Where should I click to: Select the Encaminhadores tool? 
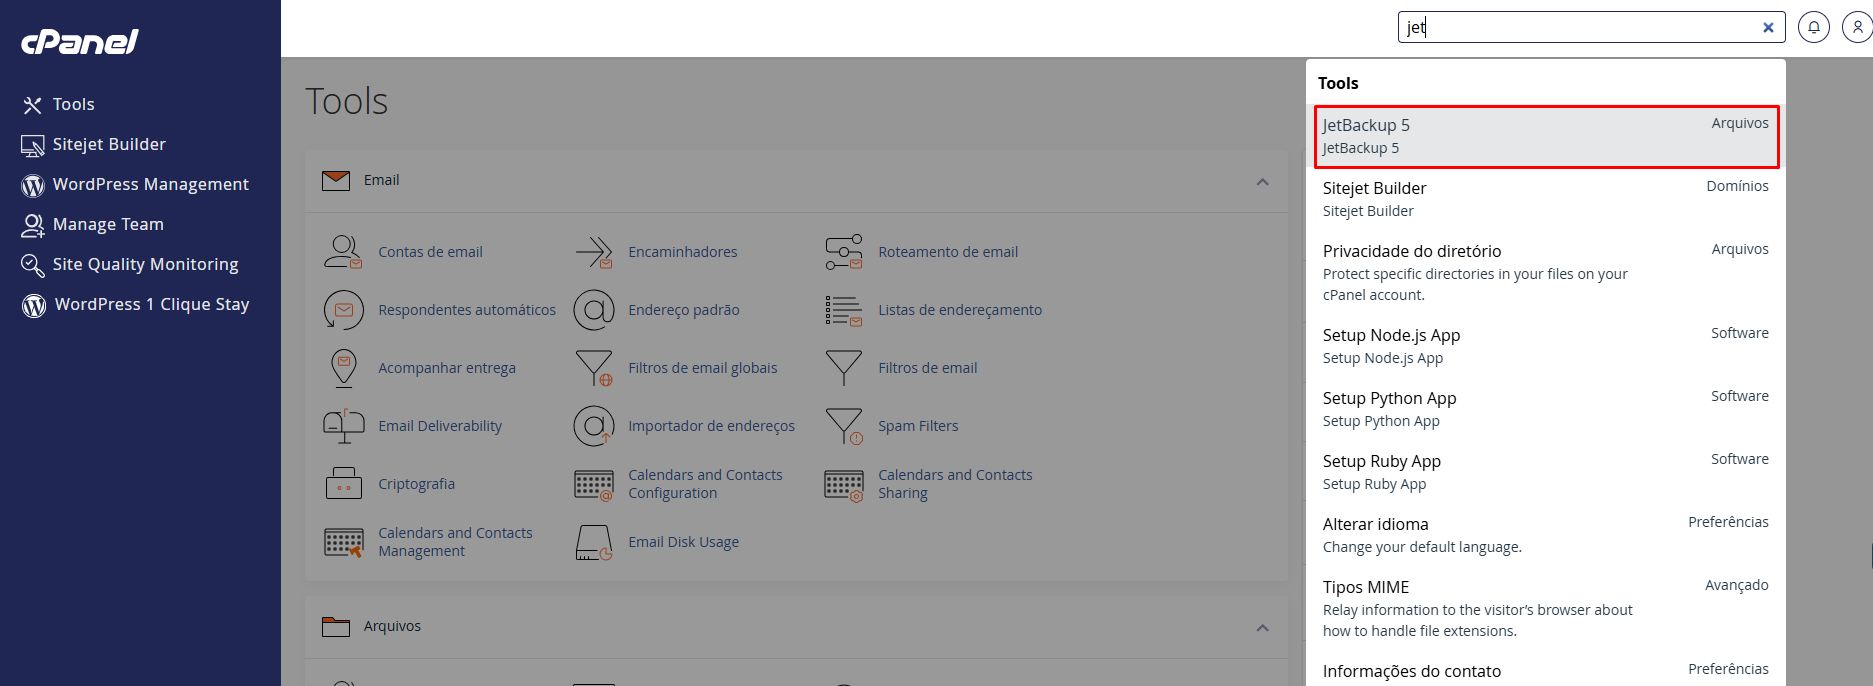click(682, 251)
